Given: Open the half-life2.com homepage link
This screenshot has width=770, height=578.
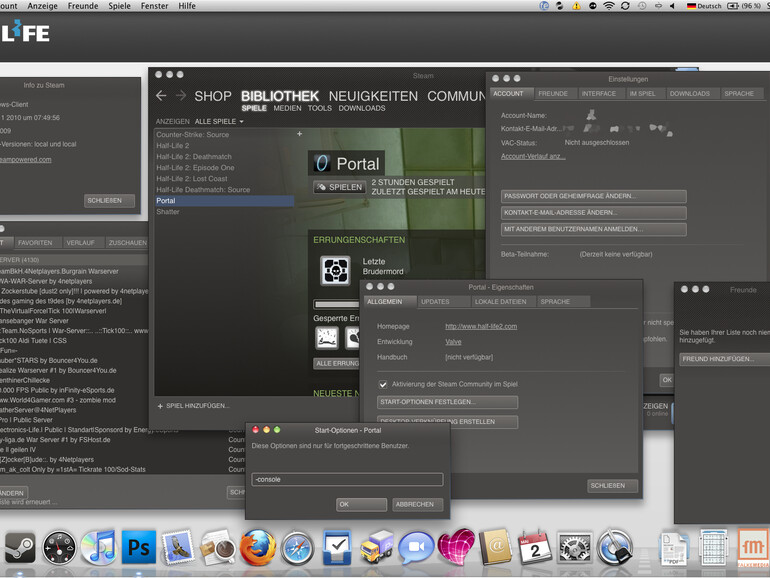Looking at the screenshot, I should pyautogui.click(x=481, y=326).
